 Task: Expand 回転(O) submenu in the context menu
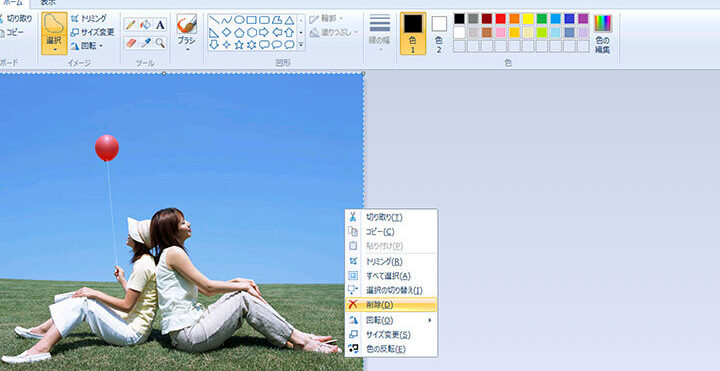[x=391, y=320]
